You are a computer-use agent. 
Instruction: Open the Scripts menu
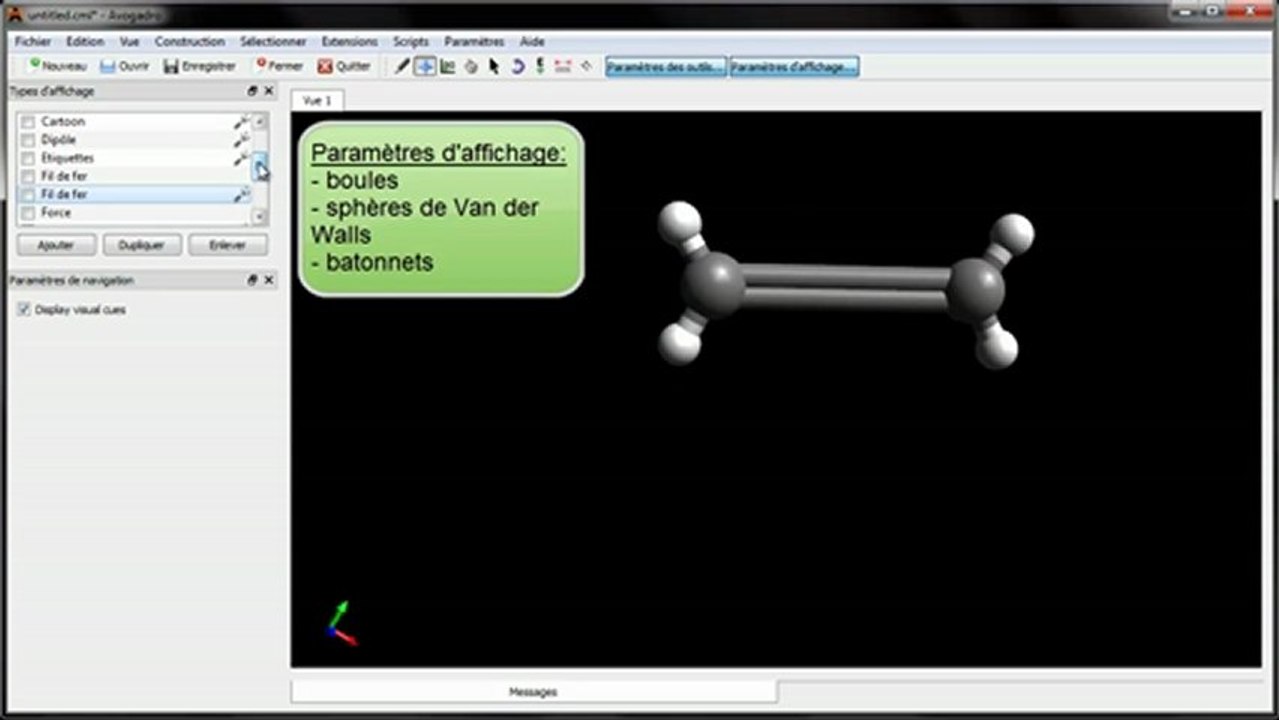tap(411, 42)
